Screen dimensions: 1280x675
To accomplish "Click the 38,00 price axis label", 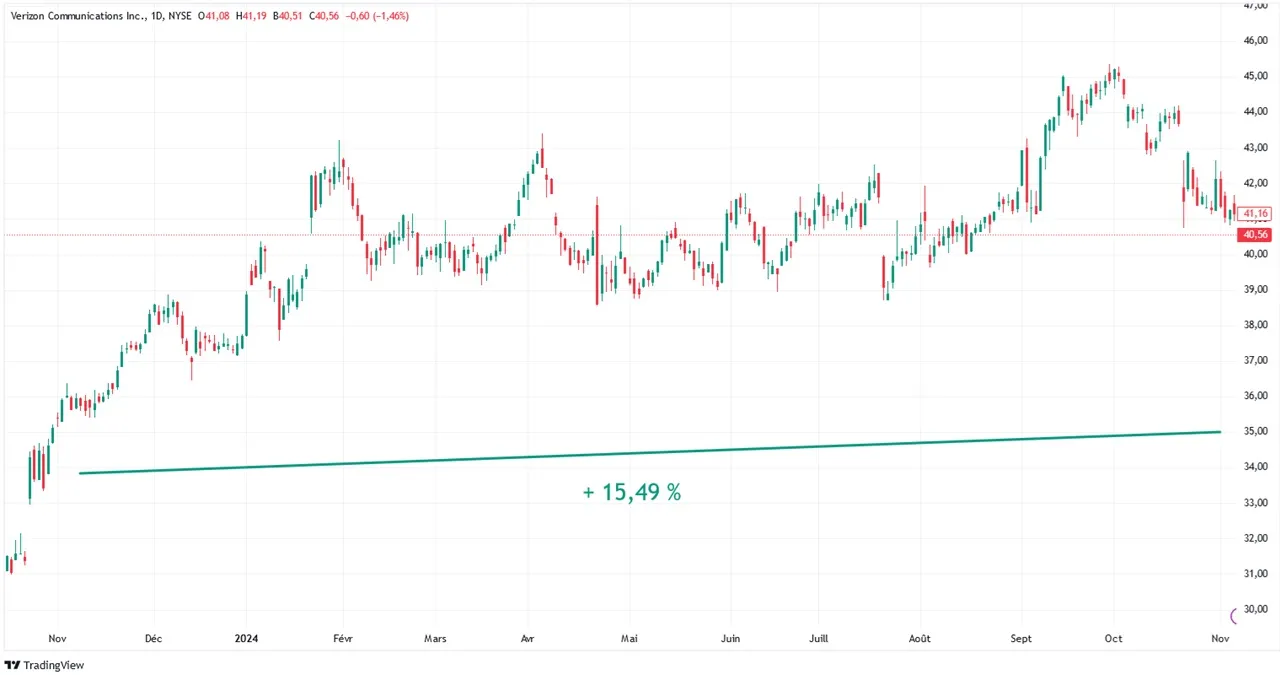I will tap(1256, 325).
